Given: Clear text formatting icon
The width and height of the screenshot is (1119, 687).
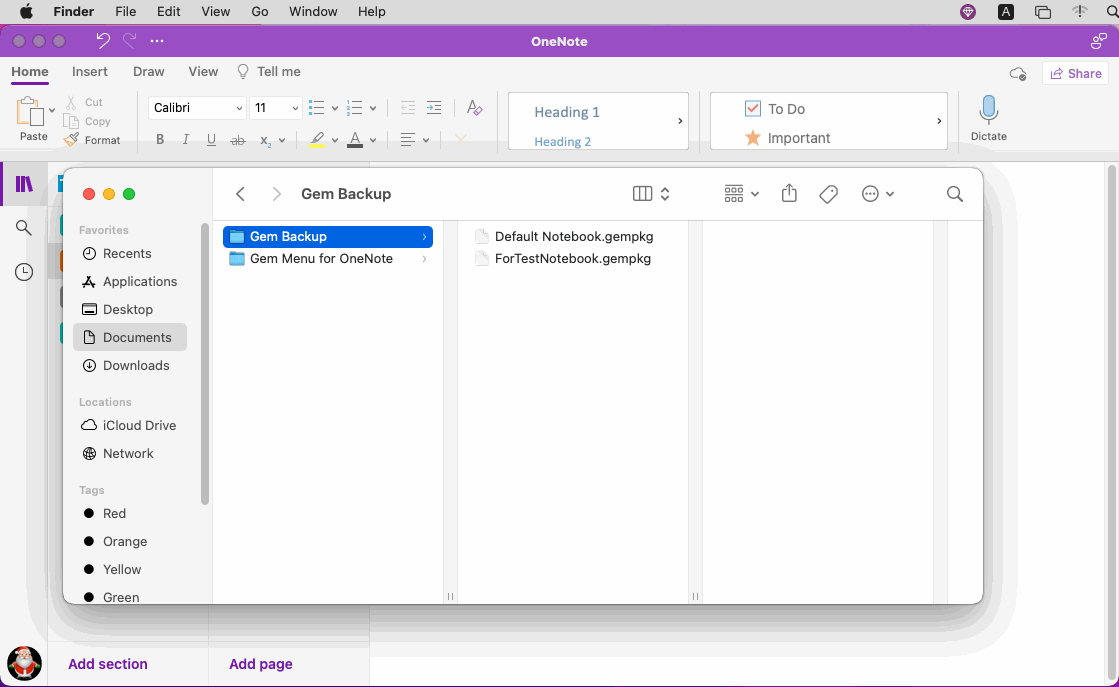Looking at the screenshot, I should 474,108.
